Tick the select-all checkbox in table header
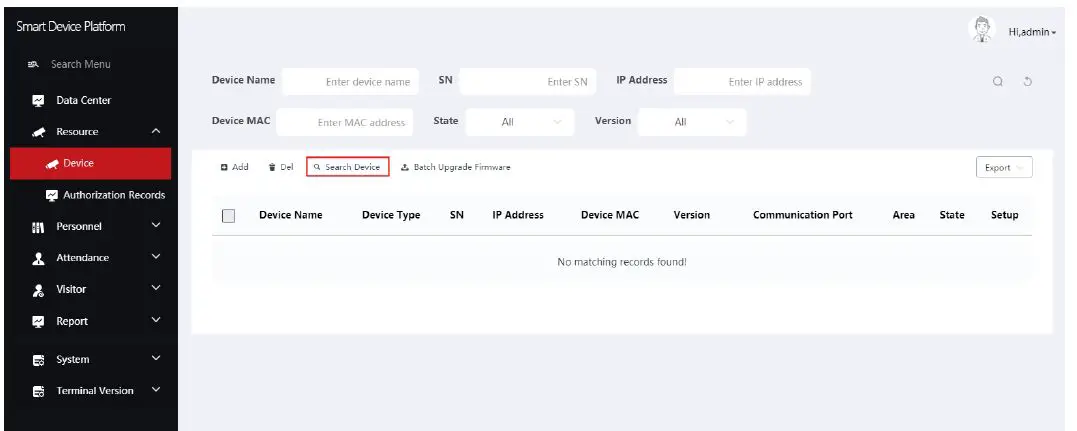Image resolution: width=1077 pixels, height=431 pixels. click(x=228, y=215)
